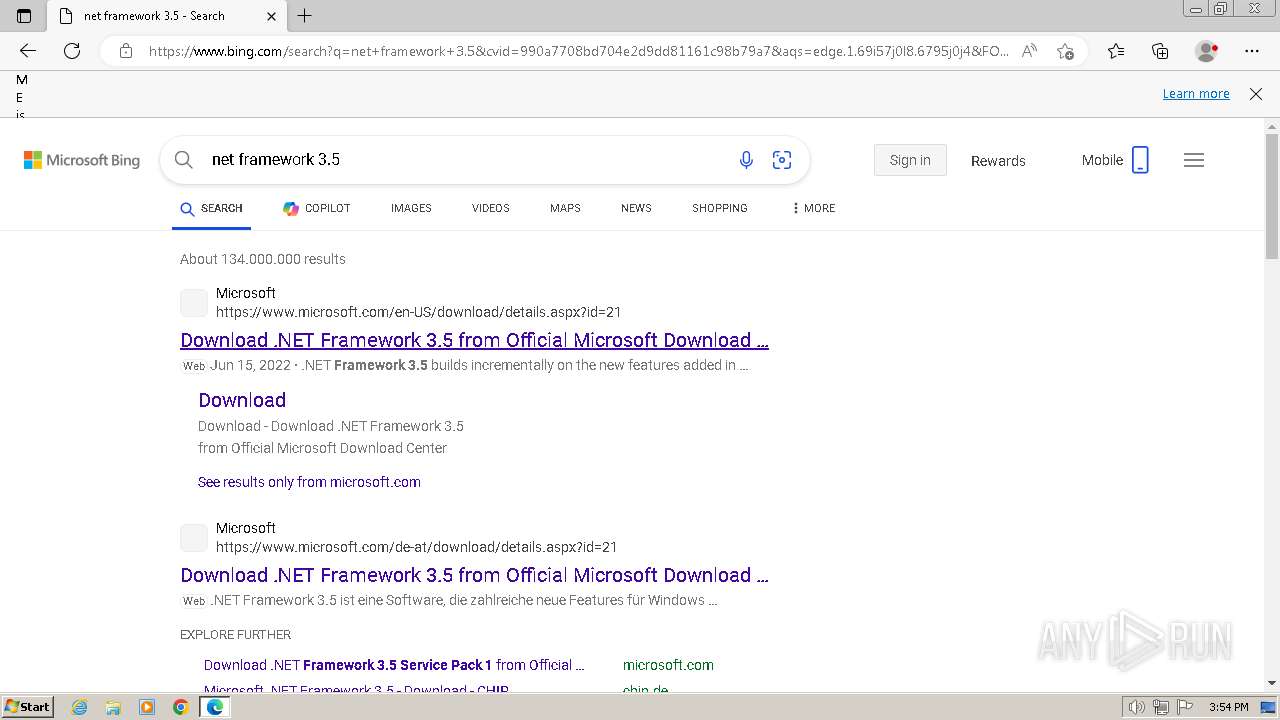Open the tab actions menu icon
The width and height of the screenshot is (1280, 720).
24,15
